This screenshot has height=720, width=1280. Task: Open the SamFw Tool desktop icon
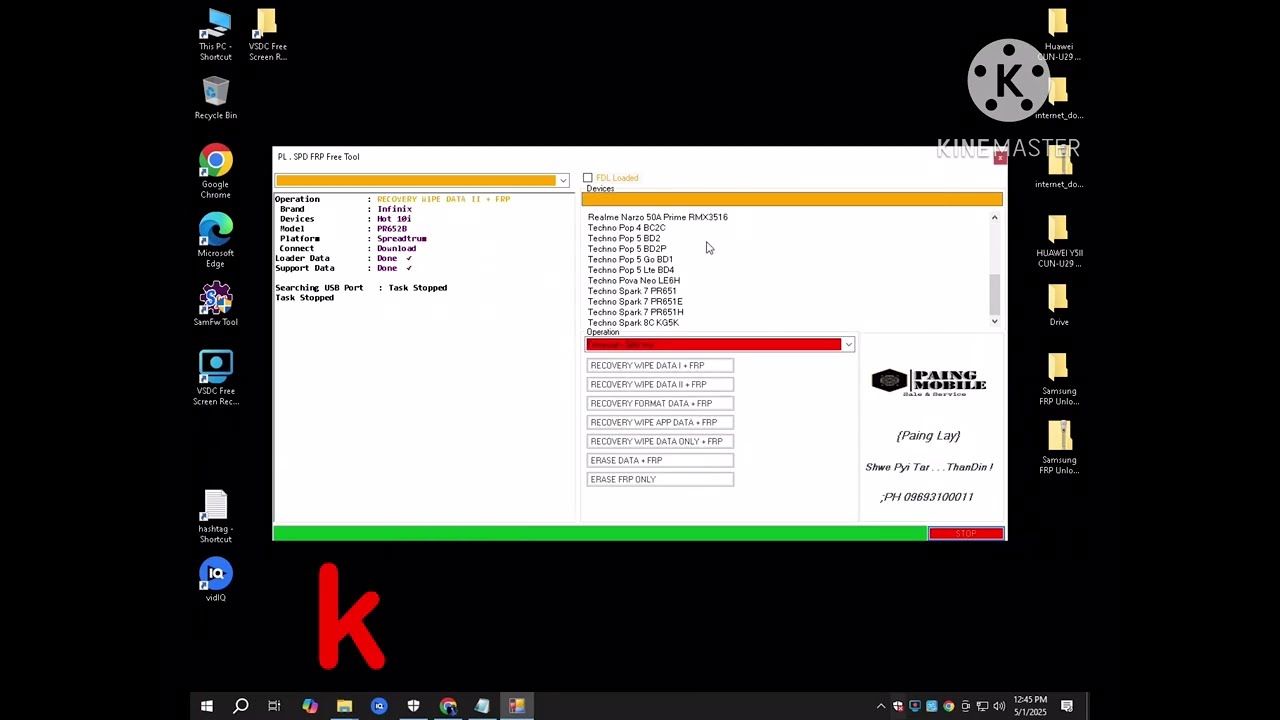(x=215, y=305)
